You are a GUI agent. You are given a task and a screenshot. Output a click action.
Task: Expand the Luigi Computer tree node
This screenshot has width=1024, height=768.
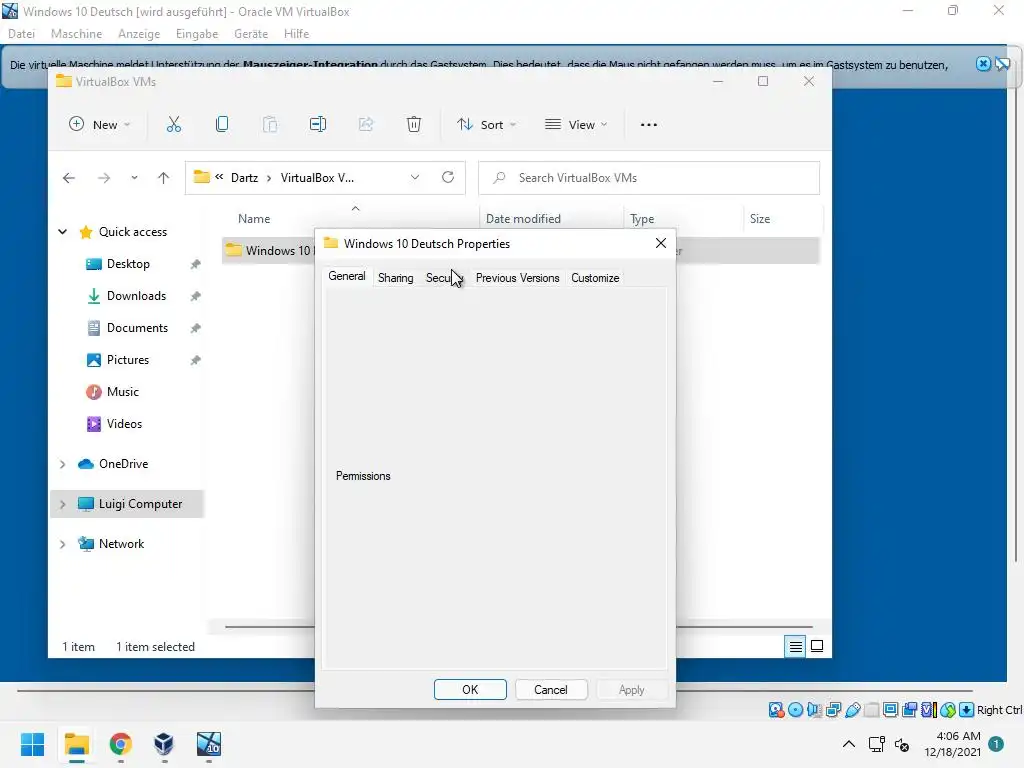tap(63, 504)
